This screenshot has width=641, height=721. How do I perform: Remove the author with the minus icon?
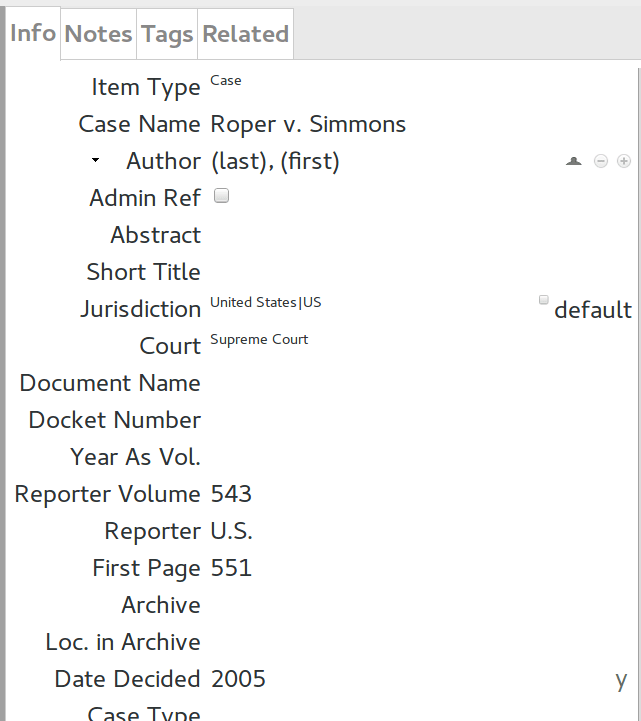coord(600,161)
